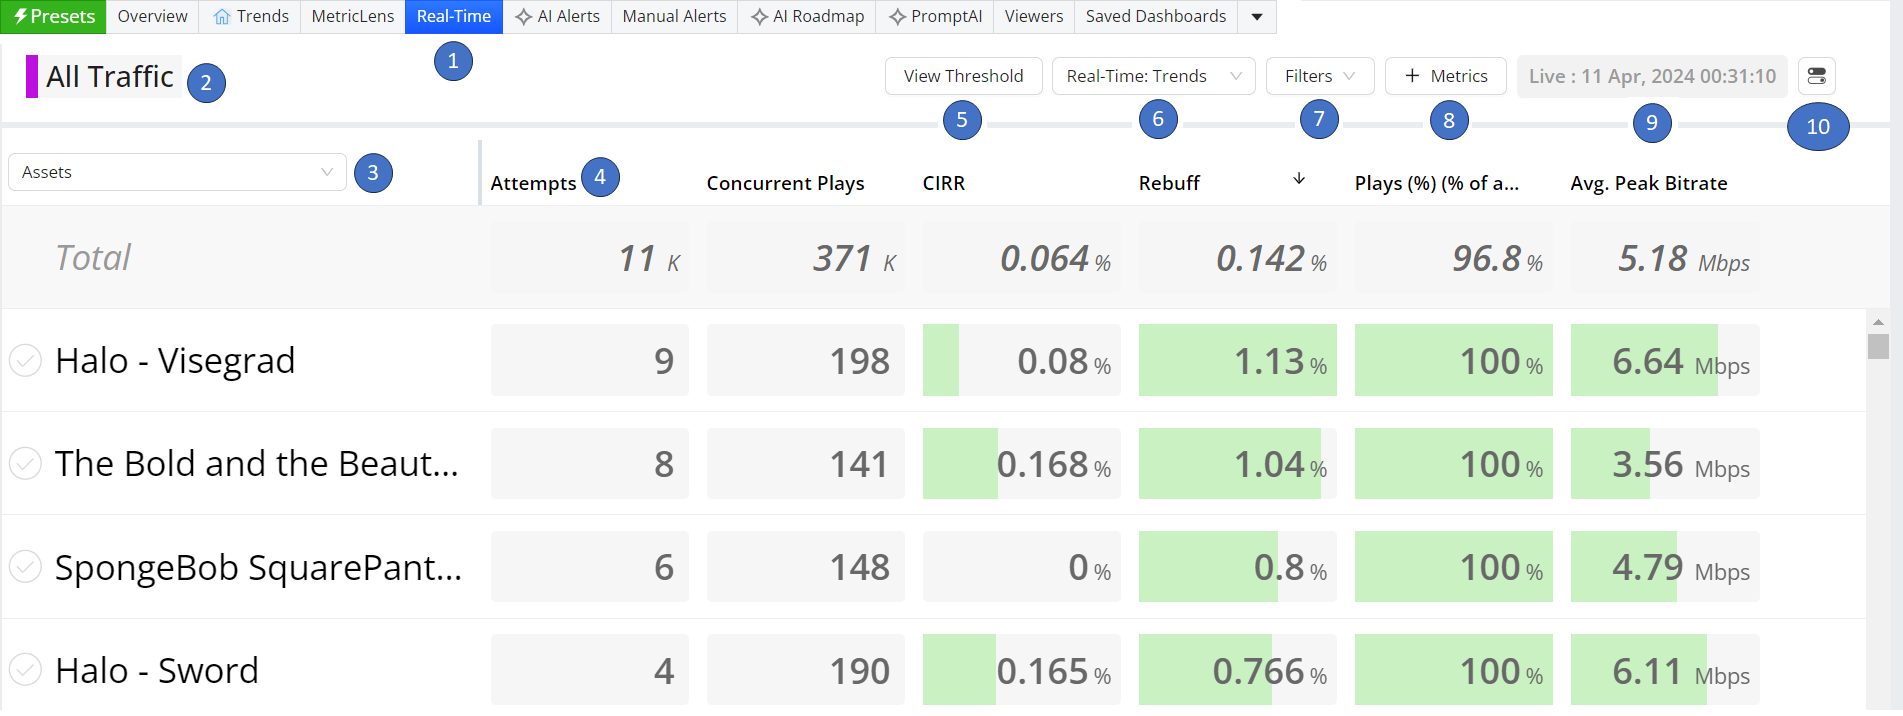Click the sparkle icon beside AI Alerts

[523, 17]
